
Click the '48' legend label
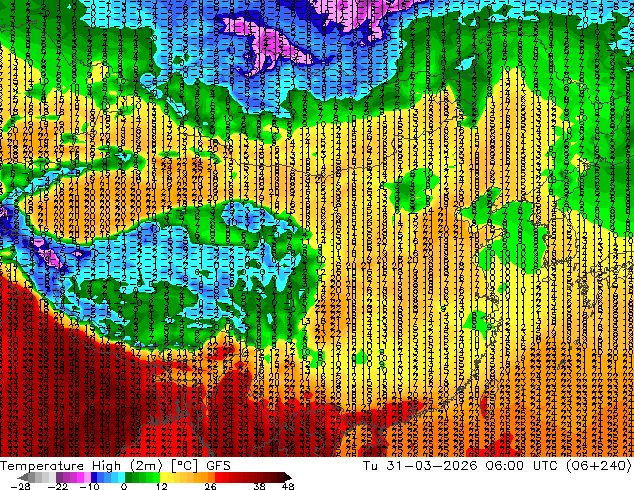[x=288, y=486]
